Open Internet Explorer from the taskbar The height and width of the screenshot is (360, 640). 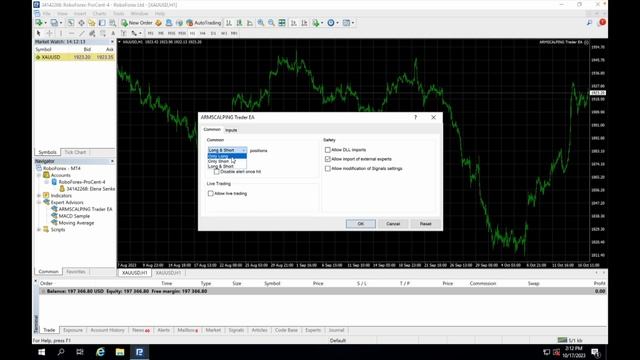(x=100, y=352)
